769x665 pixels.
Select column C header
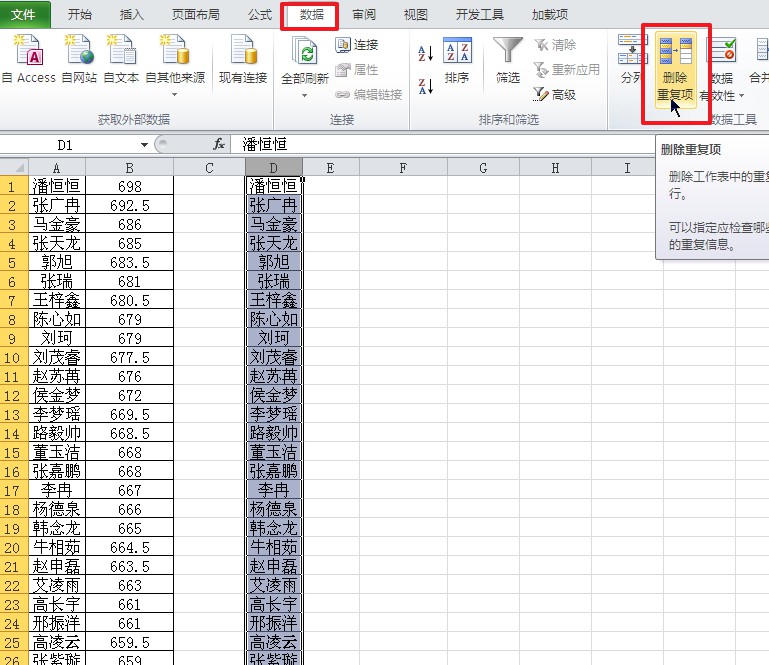click(x=209, y=168)
